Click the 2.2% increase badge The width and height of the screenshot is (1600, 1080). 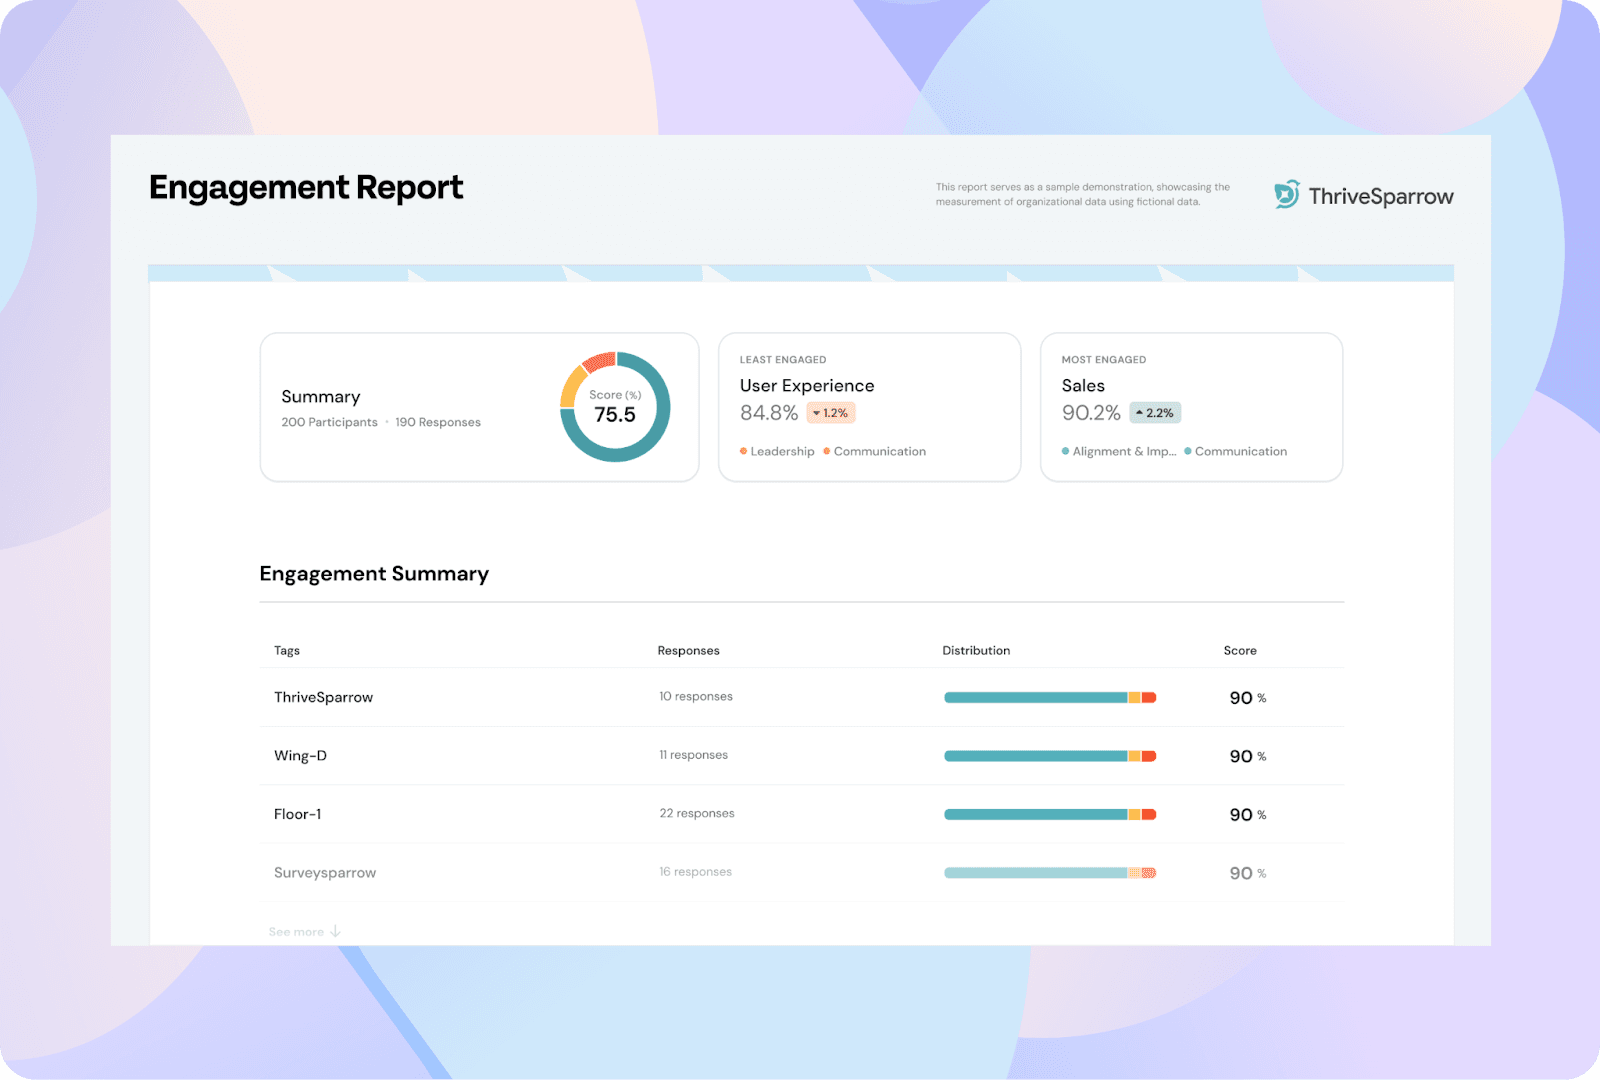tap(1155, 413)
